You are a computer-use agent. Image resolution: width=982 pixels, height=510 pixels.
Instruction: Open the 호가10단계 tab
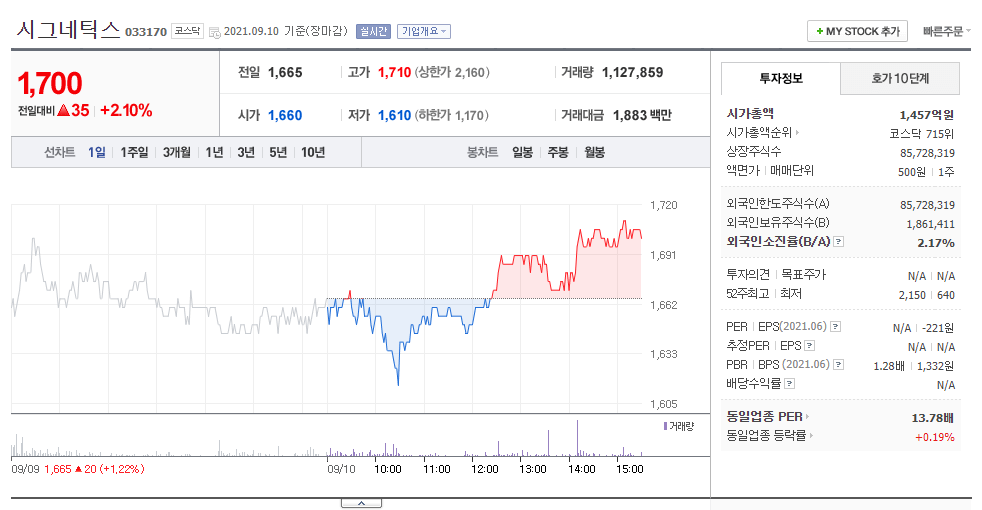pos(900,78)
